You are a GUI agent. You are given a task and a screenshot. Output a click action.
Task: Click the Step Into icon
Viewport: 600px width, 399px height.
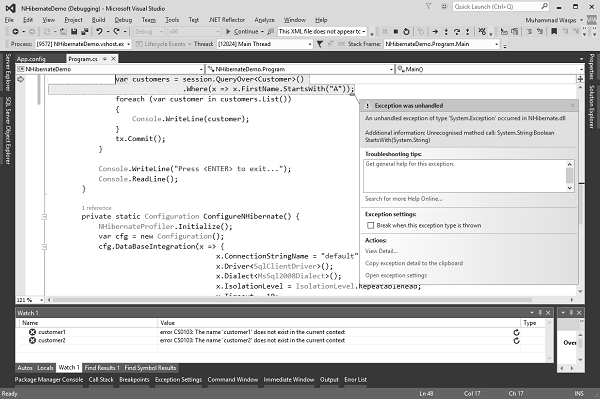(446, 31)
